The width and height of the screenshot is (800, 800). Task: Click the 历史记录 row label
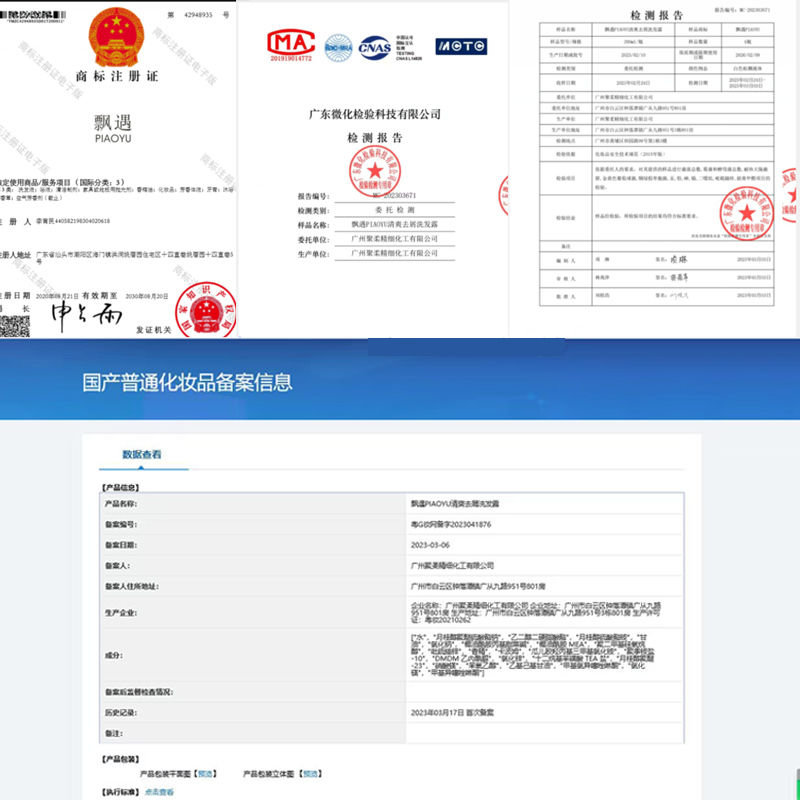121,712
